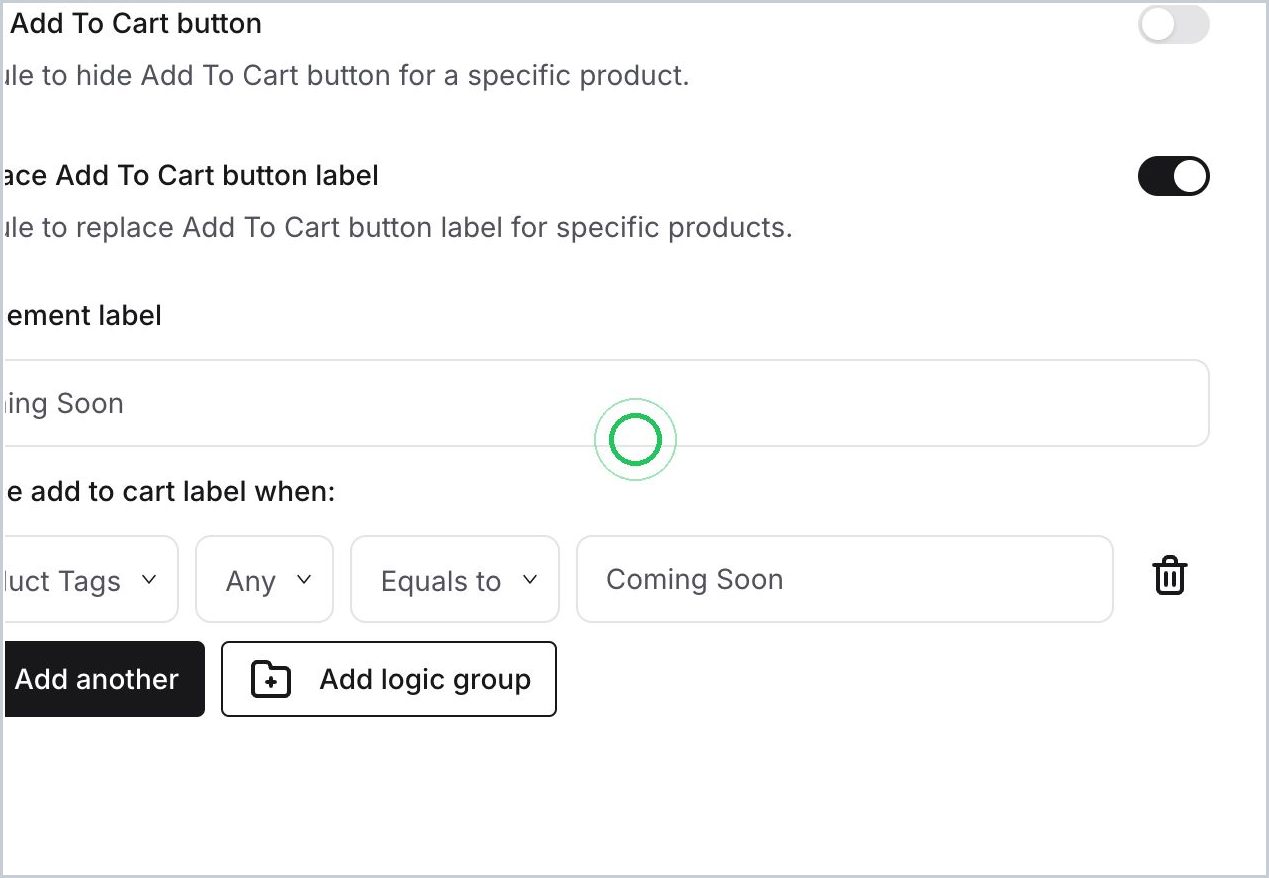Open the Product Tags dropdown
1269x878 pixels.
(89, 579)
